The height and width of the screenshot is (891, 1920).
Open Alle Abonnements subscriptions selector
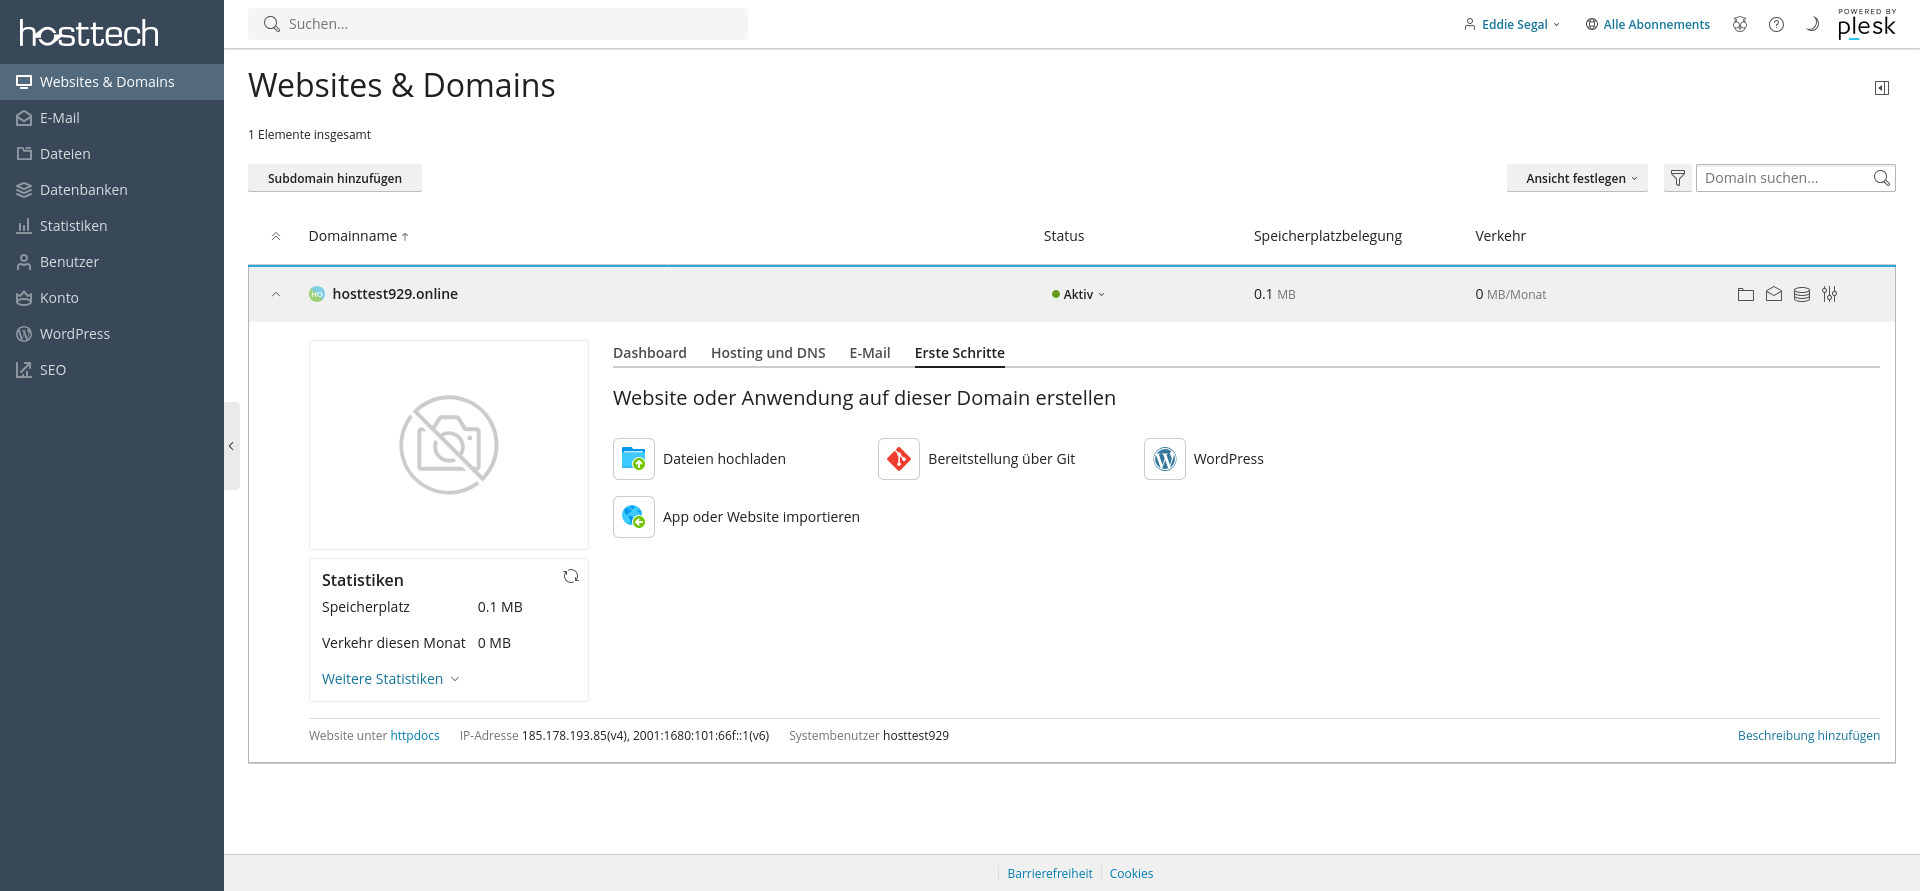click(1648, 24)
